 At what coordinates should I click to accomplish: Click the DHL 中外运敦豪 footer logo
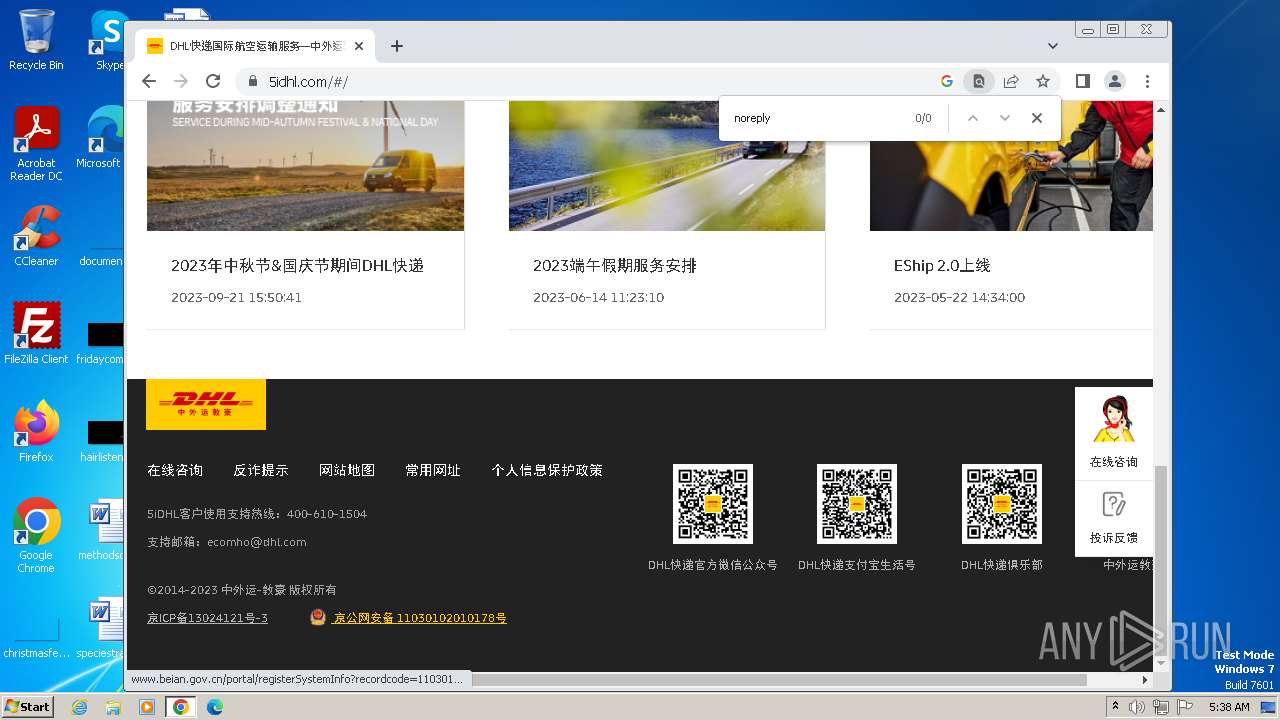206,404
